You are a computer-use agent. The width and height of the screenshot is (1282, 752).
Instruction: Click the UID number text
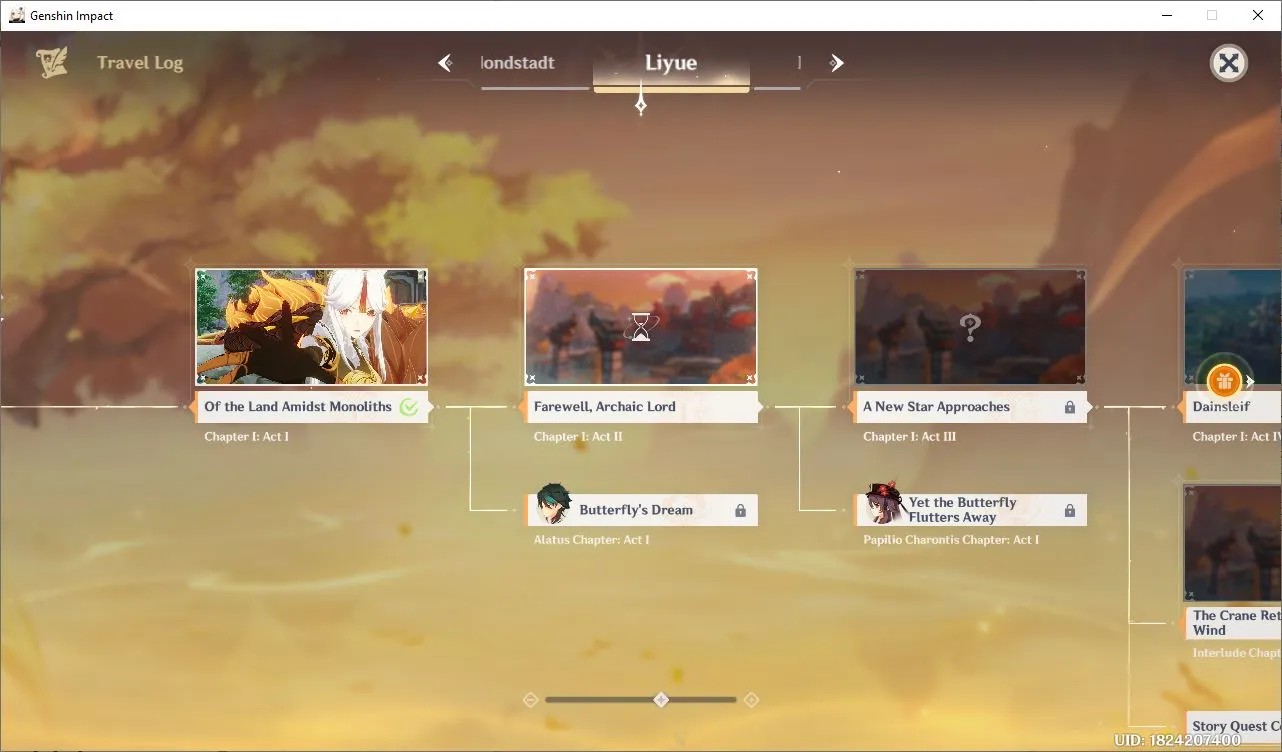1177,741
